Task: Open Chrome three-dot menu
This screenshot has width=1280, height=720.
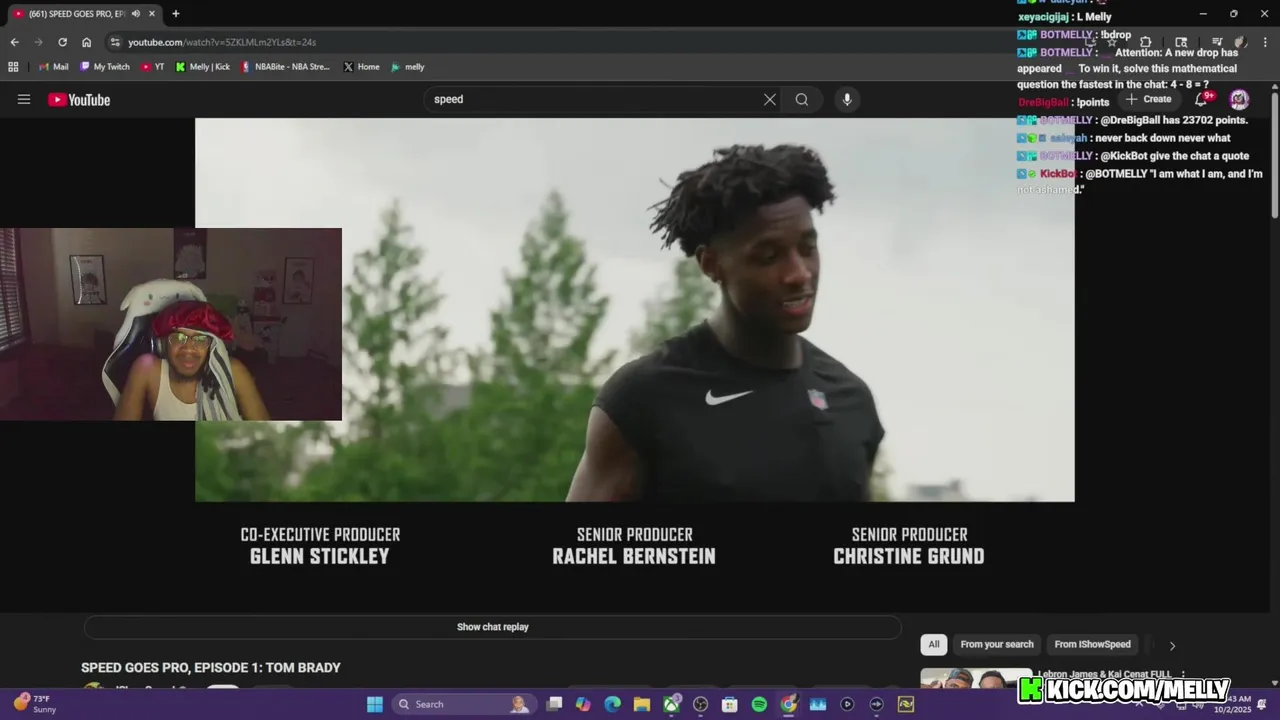Action: click(x=1265, y=42)
